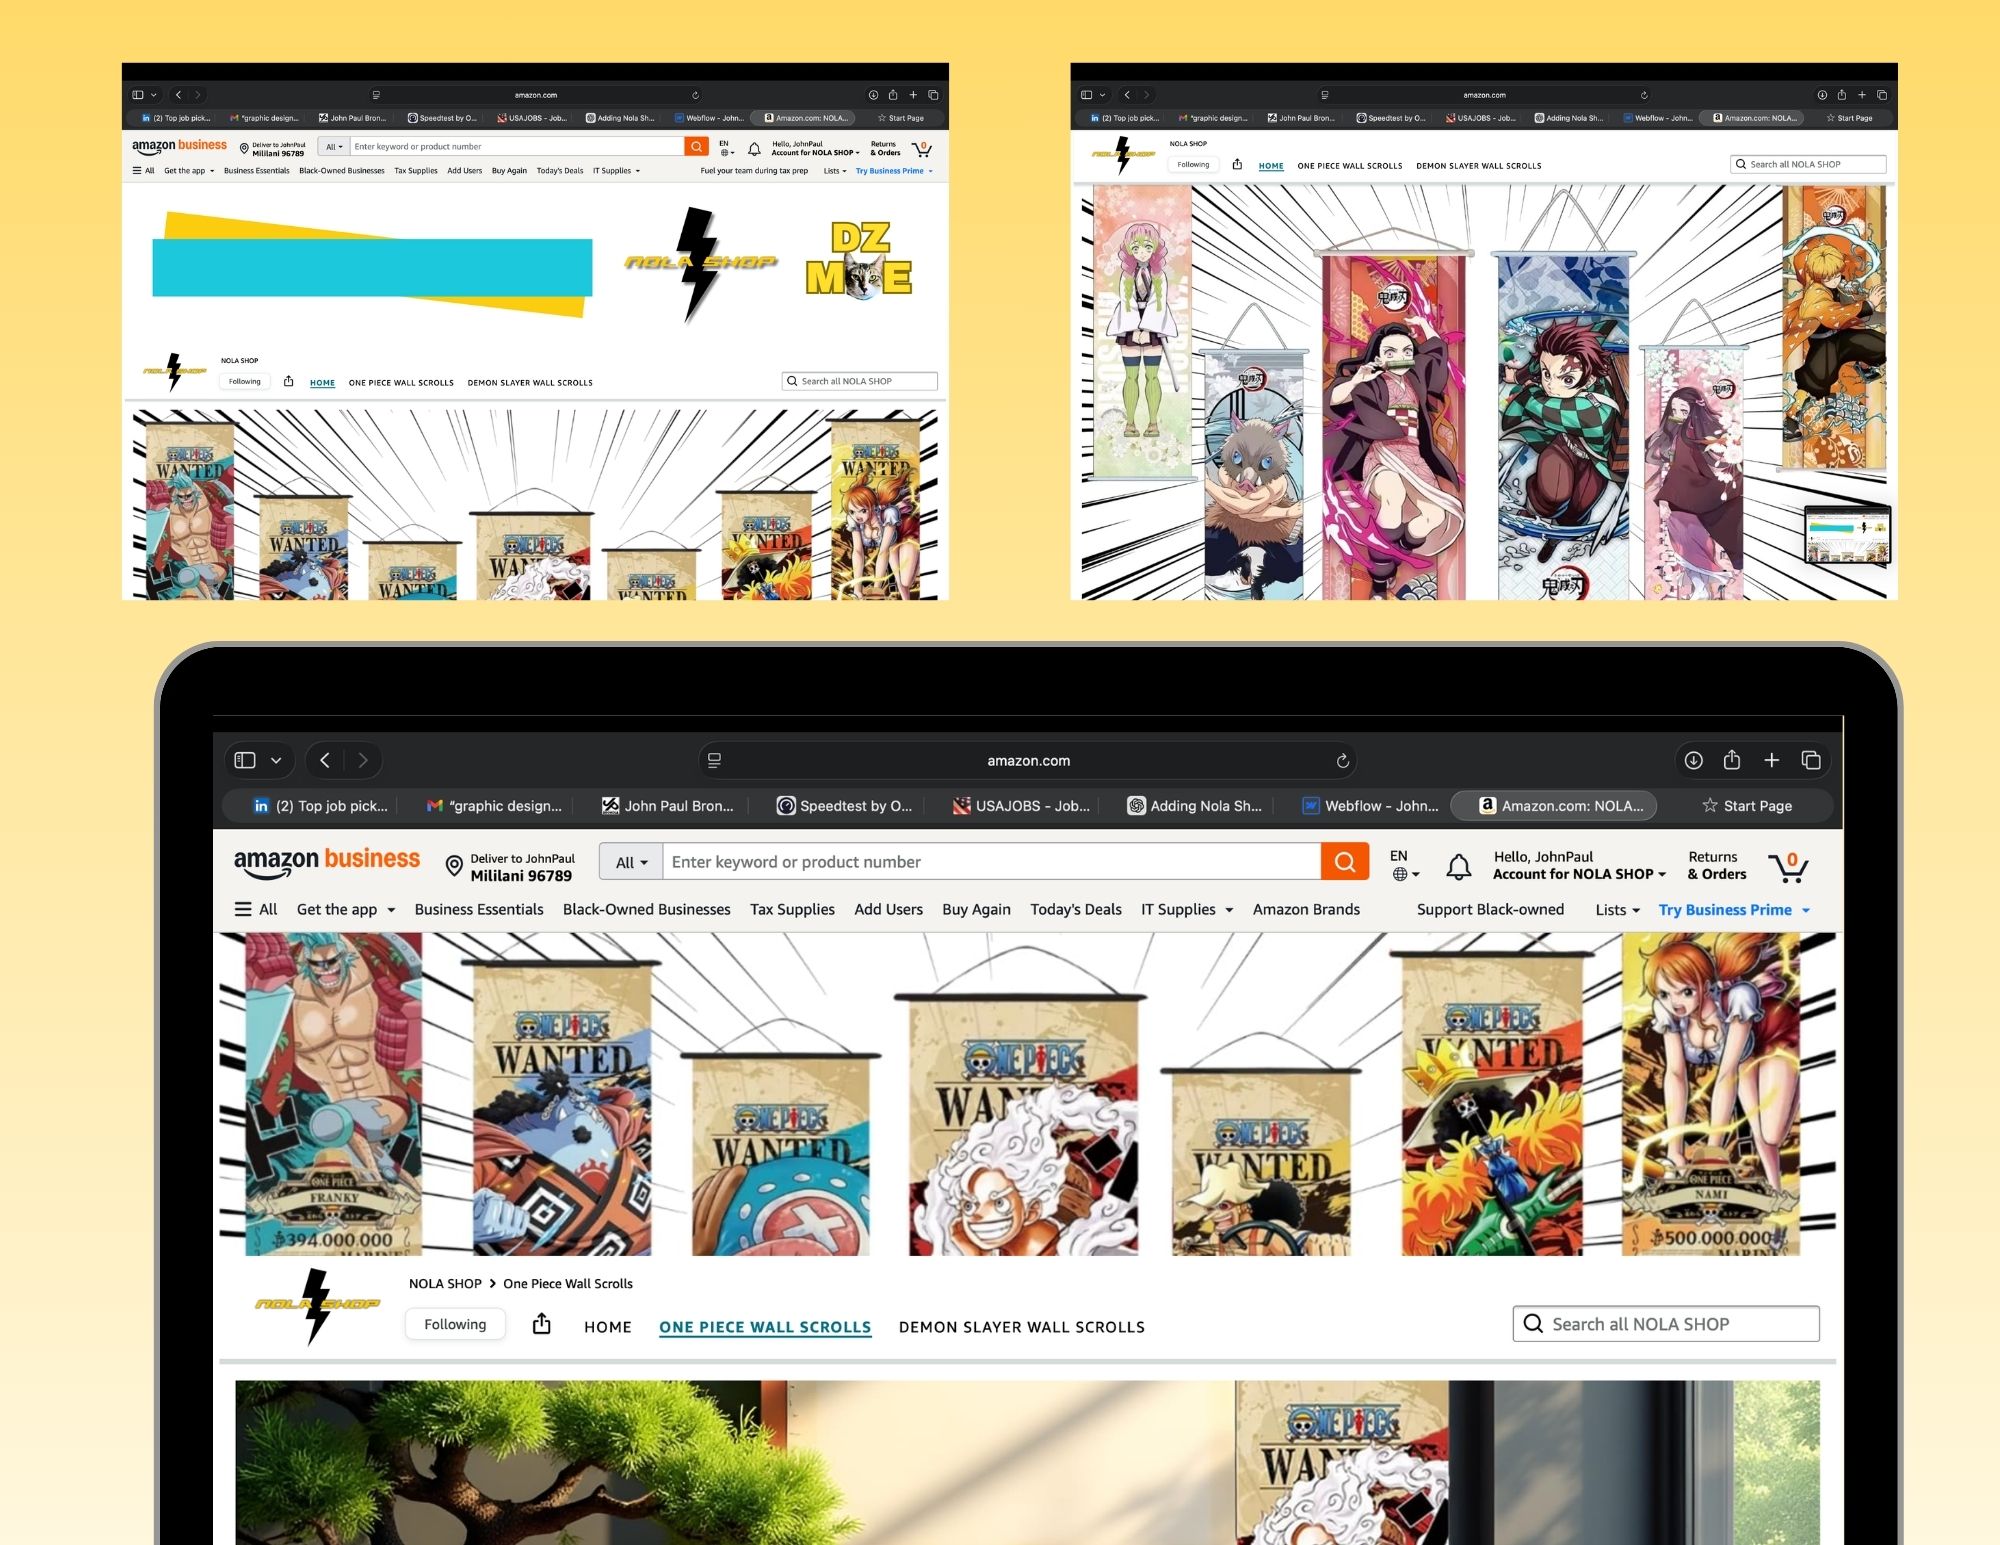Open the shopping cart icon
This screenshot has width=2000, height=1545.
coord(1787,866)
